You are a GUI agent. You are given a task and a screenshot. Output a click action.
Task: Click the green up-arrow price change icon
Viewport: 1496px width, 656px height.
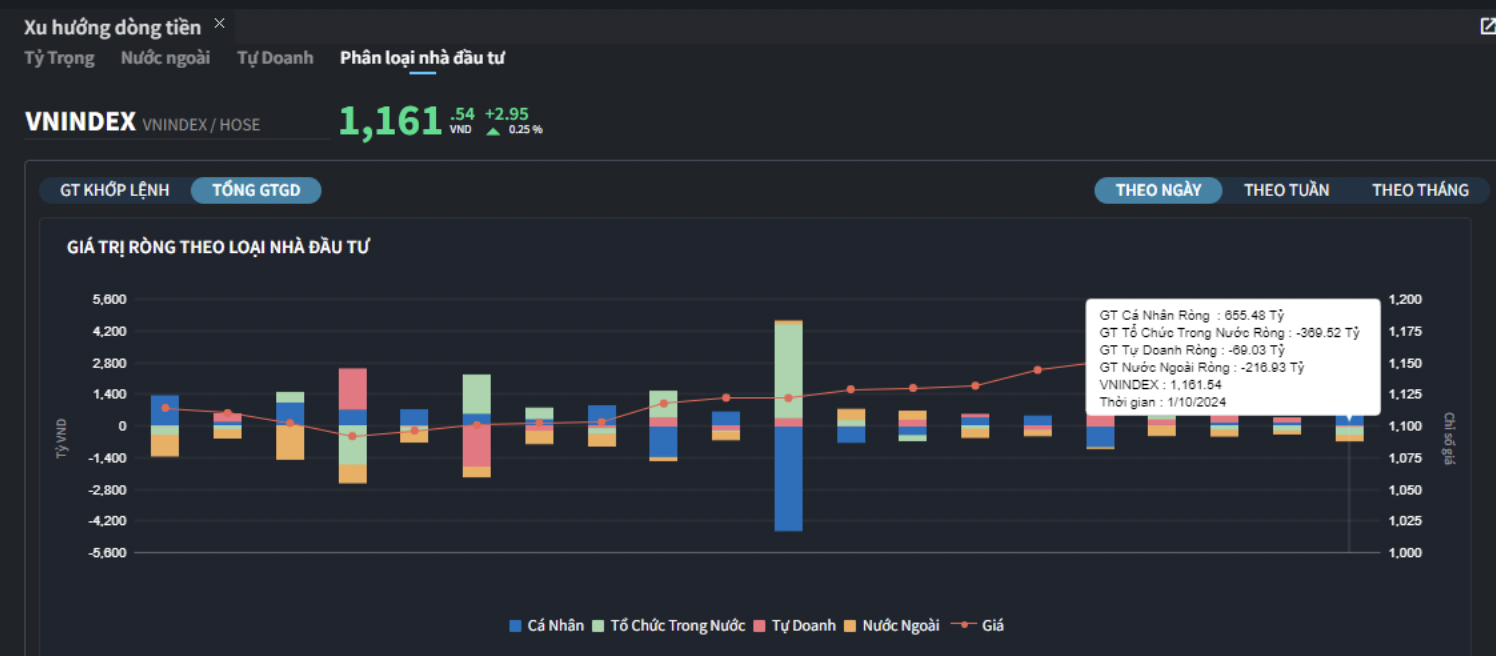(493, 130)
